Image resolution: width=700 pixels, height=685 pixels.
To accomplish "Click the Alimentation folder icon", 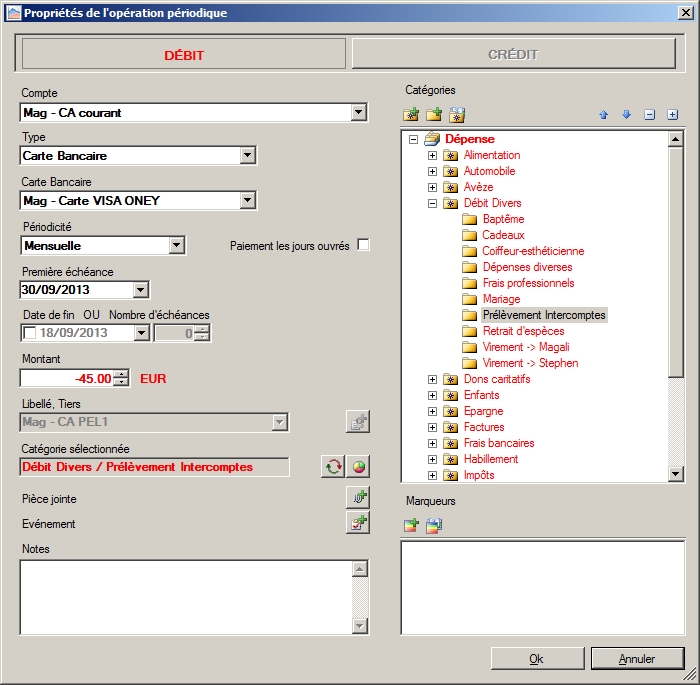I will point(450,155).
